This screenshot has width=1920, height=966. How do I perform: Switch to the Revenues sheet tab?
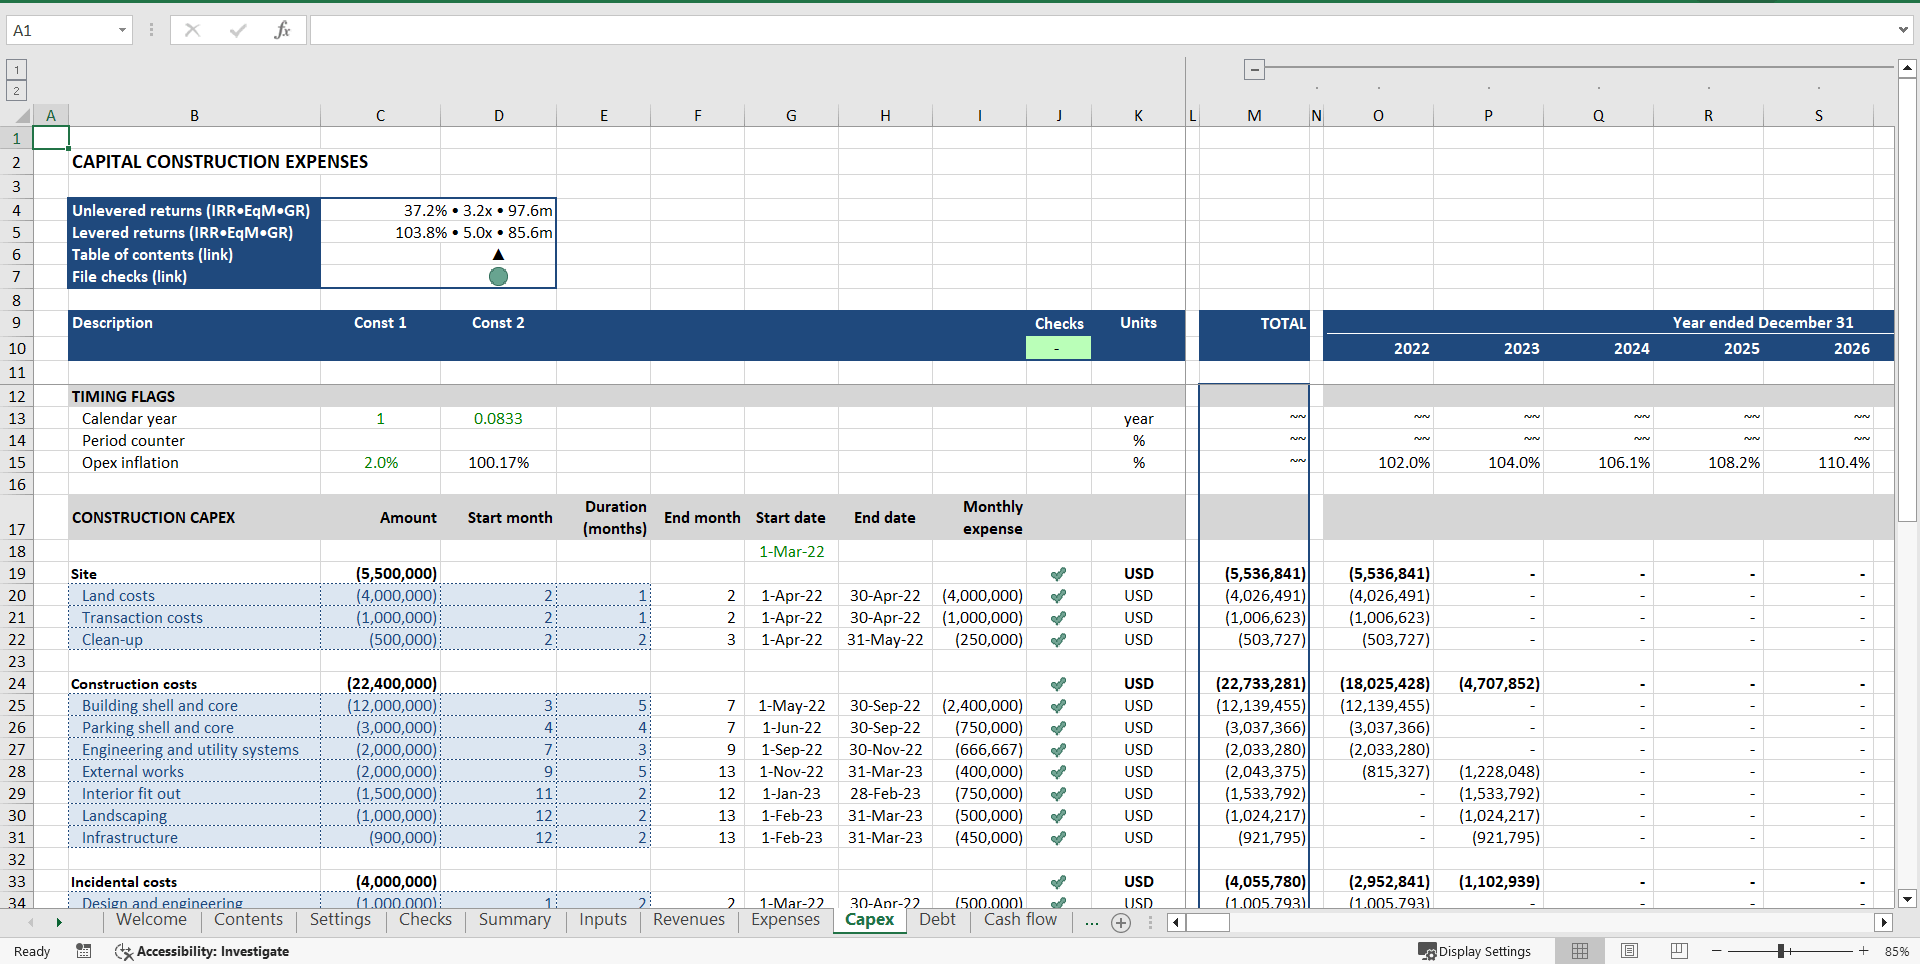(689, 920)
